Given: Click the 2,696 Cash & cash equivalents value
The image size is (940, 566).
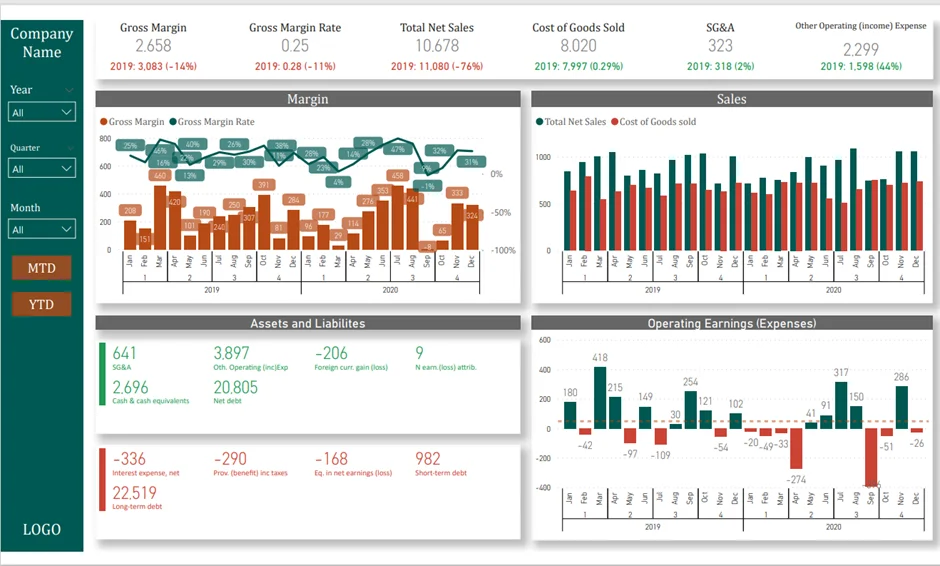Looking at the screenshot, I should click(x=130, y=387).
